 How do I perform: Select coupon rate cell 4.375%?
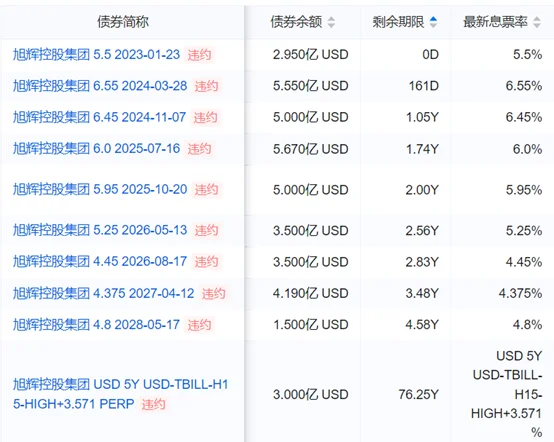pos(520,293)
